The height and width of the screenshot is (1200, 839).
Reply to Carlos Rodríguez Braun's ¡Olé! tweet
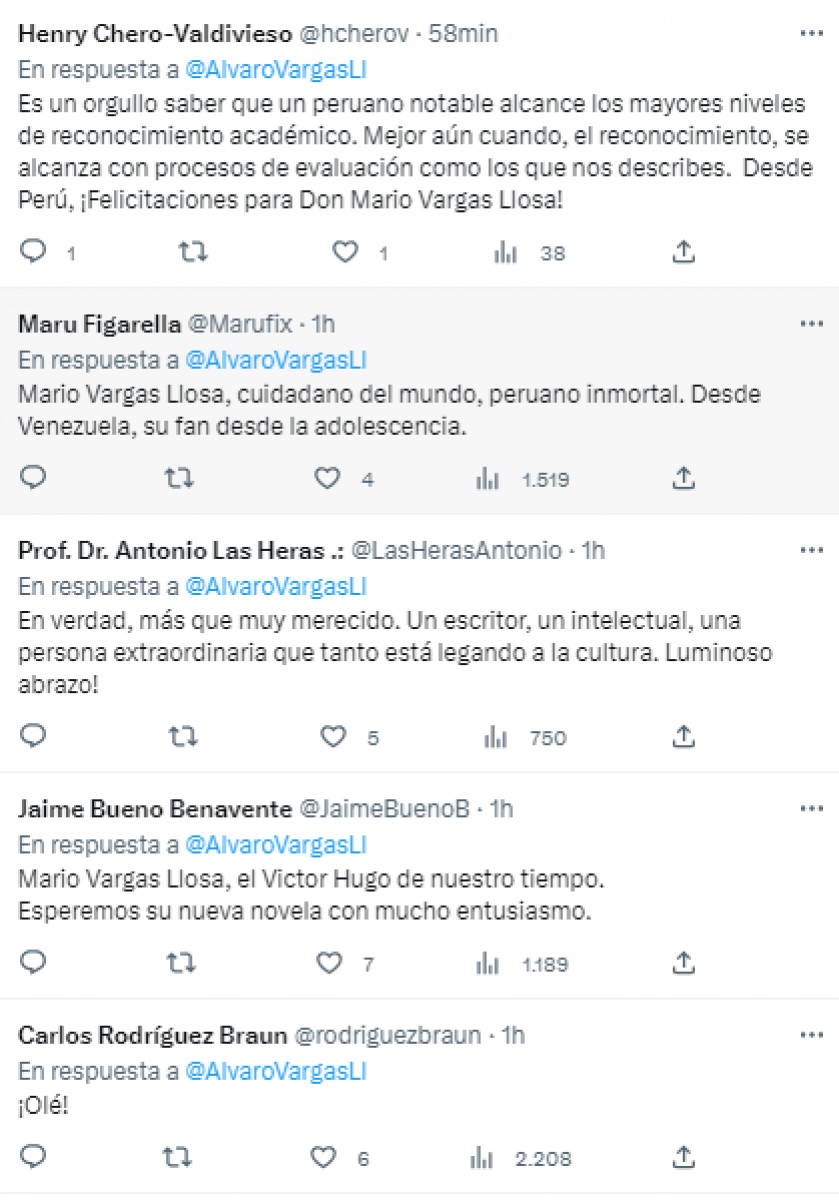(34, 1158)
